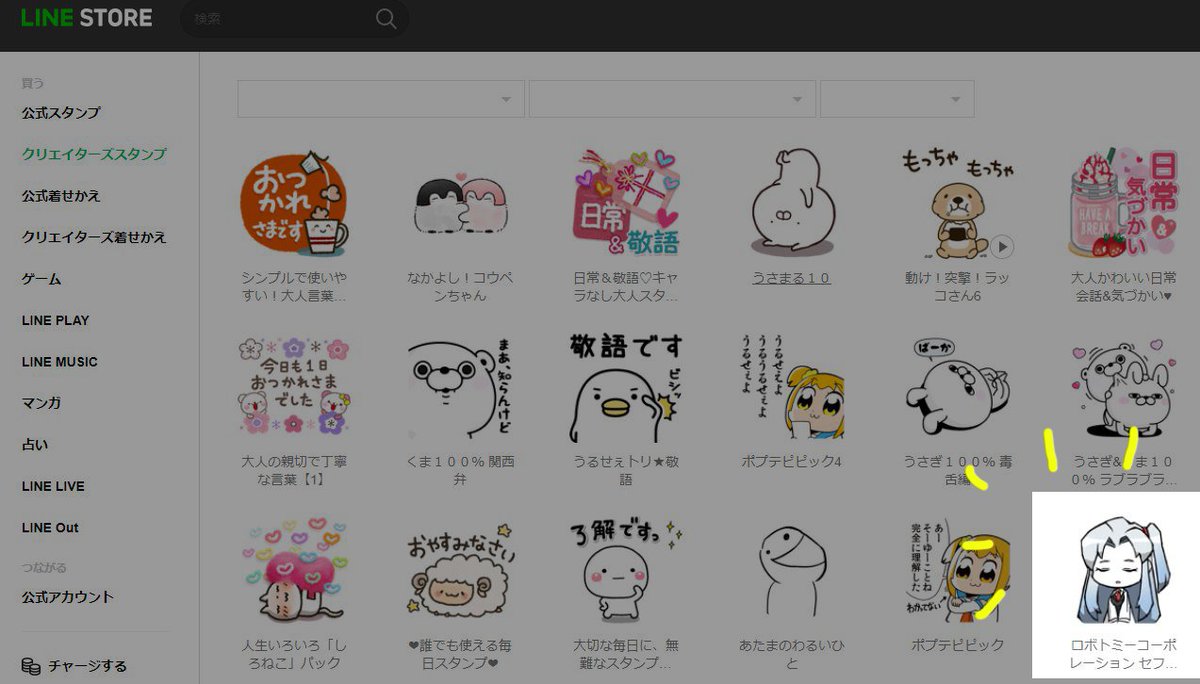
Task: Open ポプテピピック4 sticker thumbnail
Action: 791,388
